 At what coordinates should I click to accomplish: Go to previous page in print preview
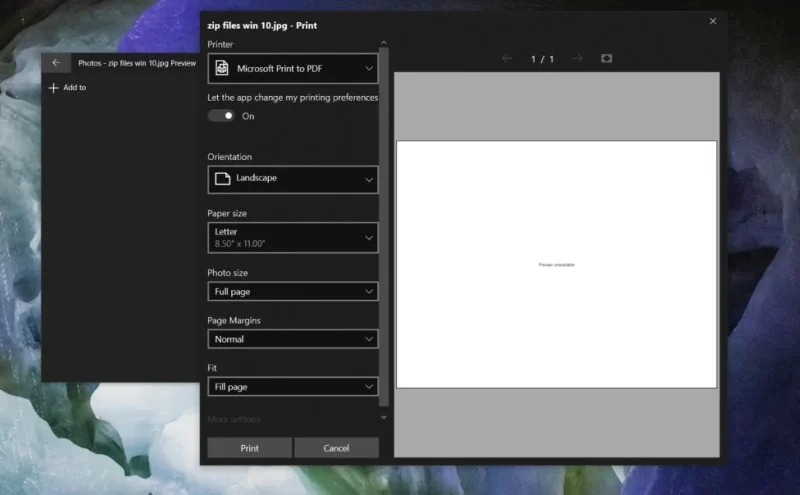pos(507,59)
